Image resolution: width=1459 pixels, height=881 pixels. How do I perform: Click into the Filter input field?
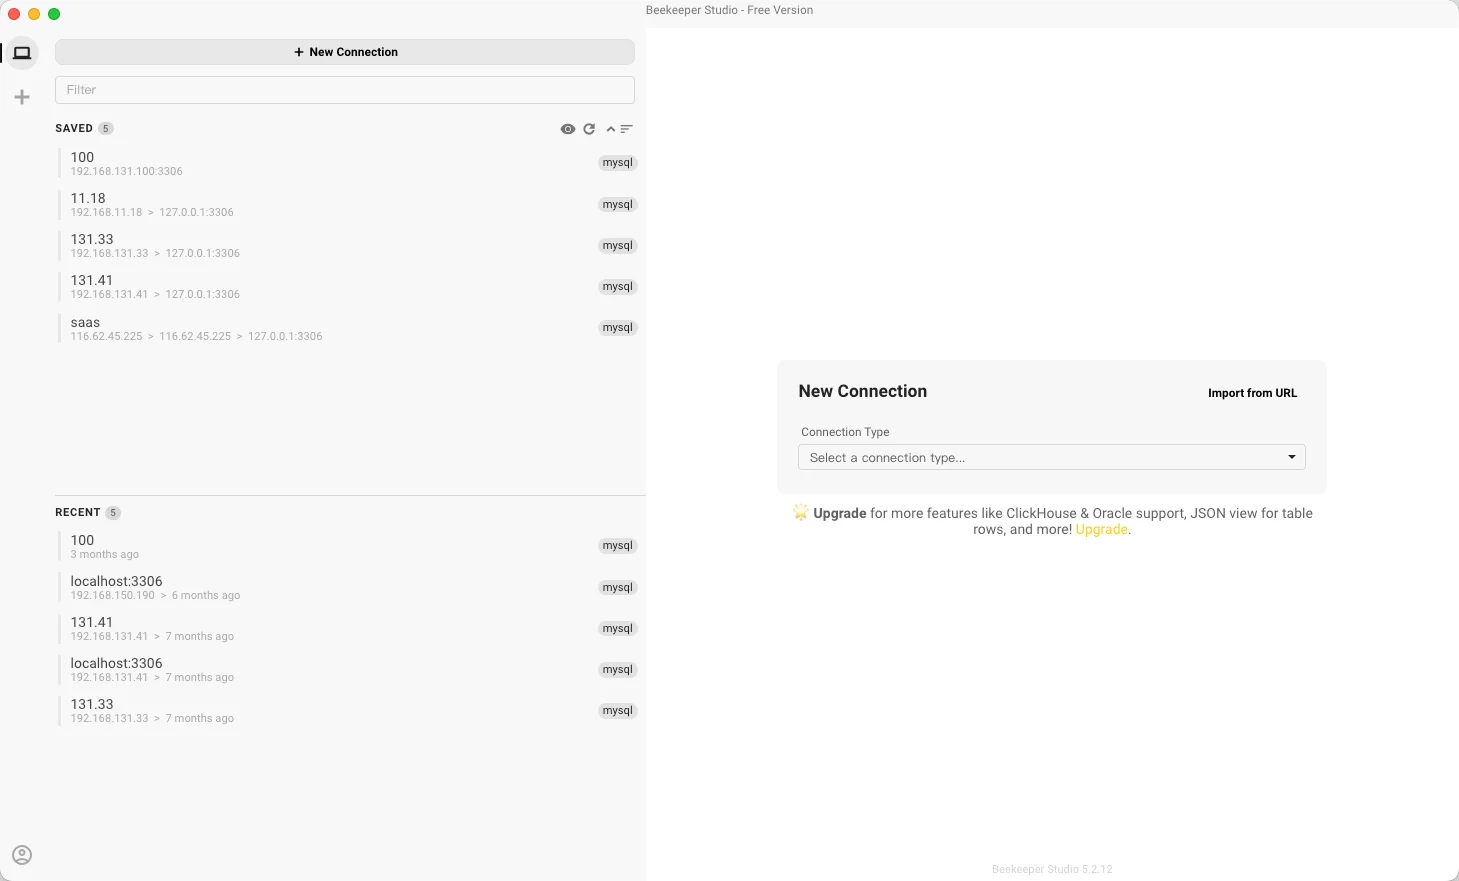(x=344, y=90)
